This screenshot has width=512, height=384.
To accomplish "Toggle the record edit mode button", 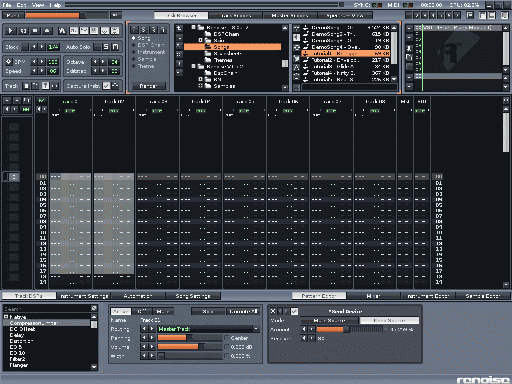I will 47,31.
